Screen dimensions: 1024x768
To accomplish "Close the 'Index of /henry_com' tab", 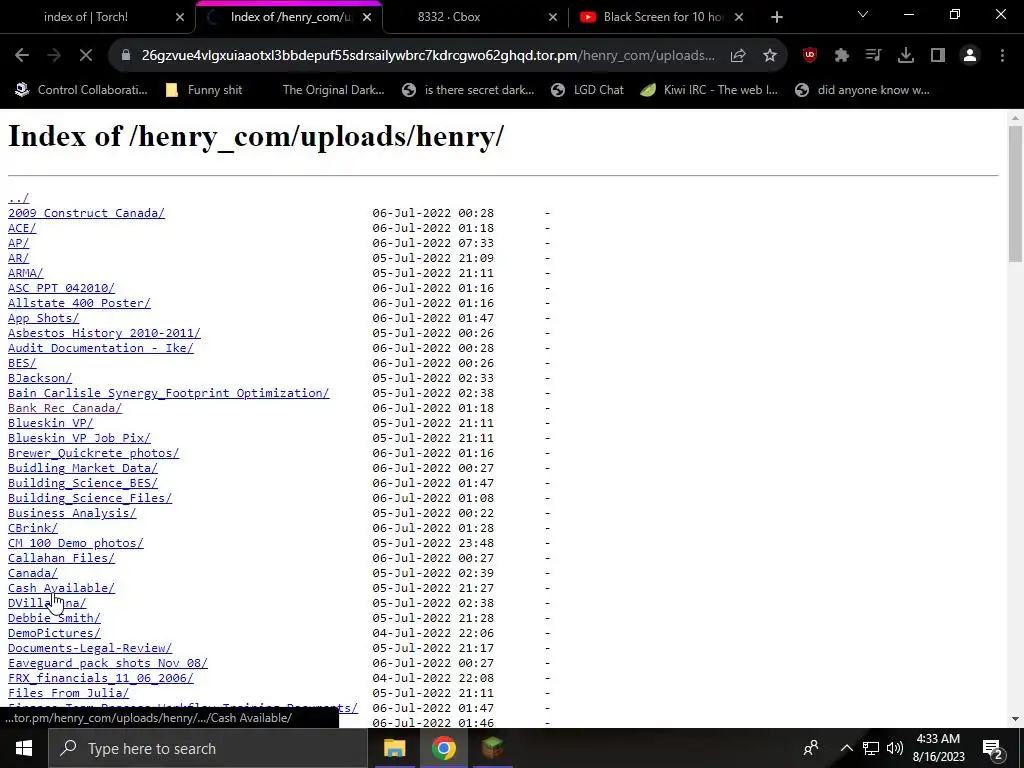I will click(x=367, y=17).
